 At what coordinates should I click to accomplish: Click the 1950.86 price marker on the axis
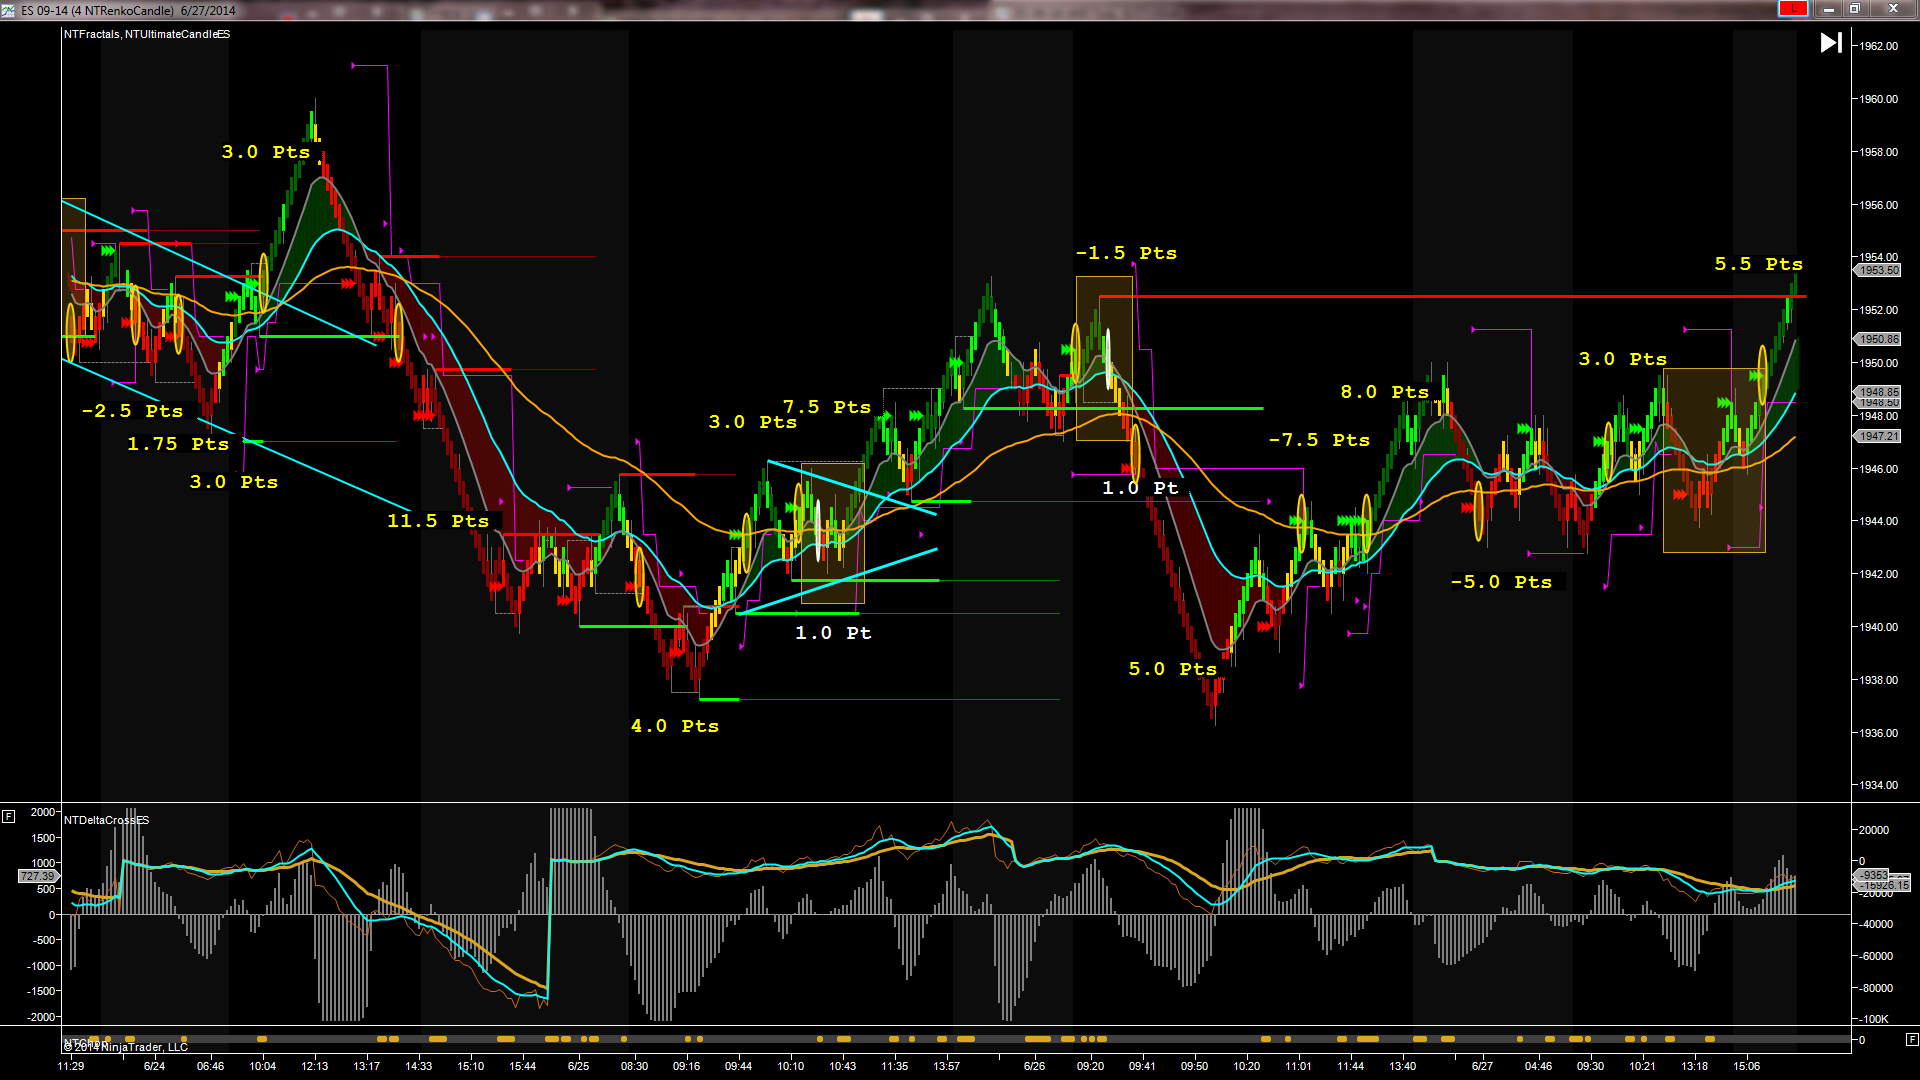1879,339
